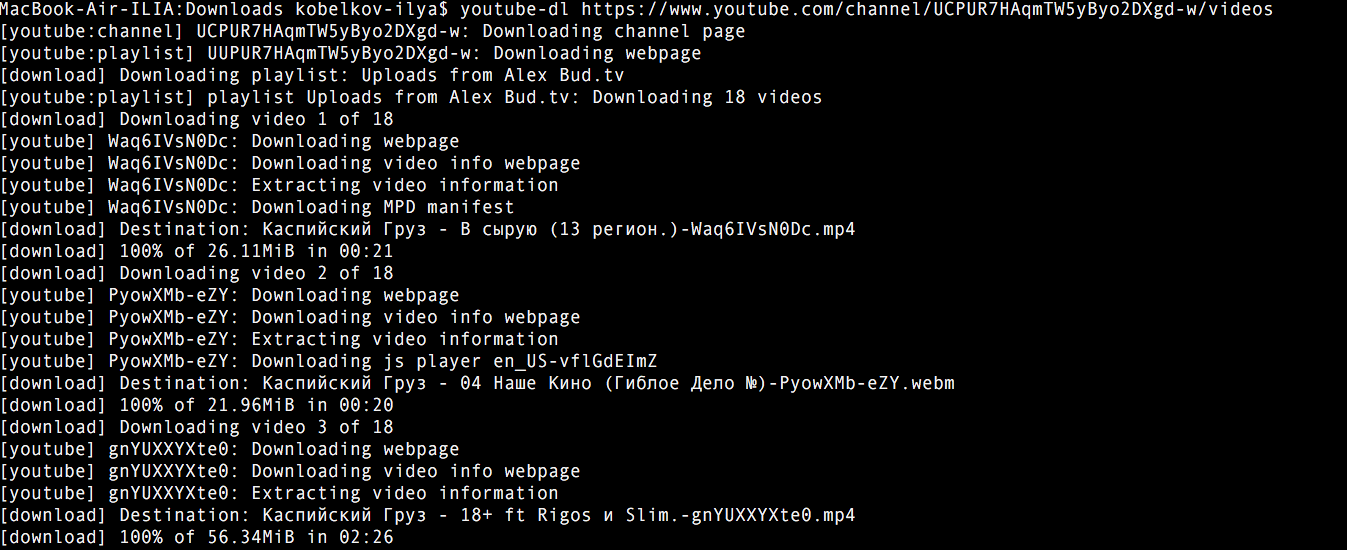This screenshot has height=550, width=1347.
Task: Click filename ending in Waq6IVsN0Dc.mp4
Action: [559, 229]
